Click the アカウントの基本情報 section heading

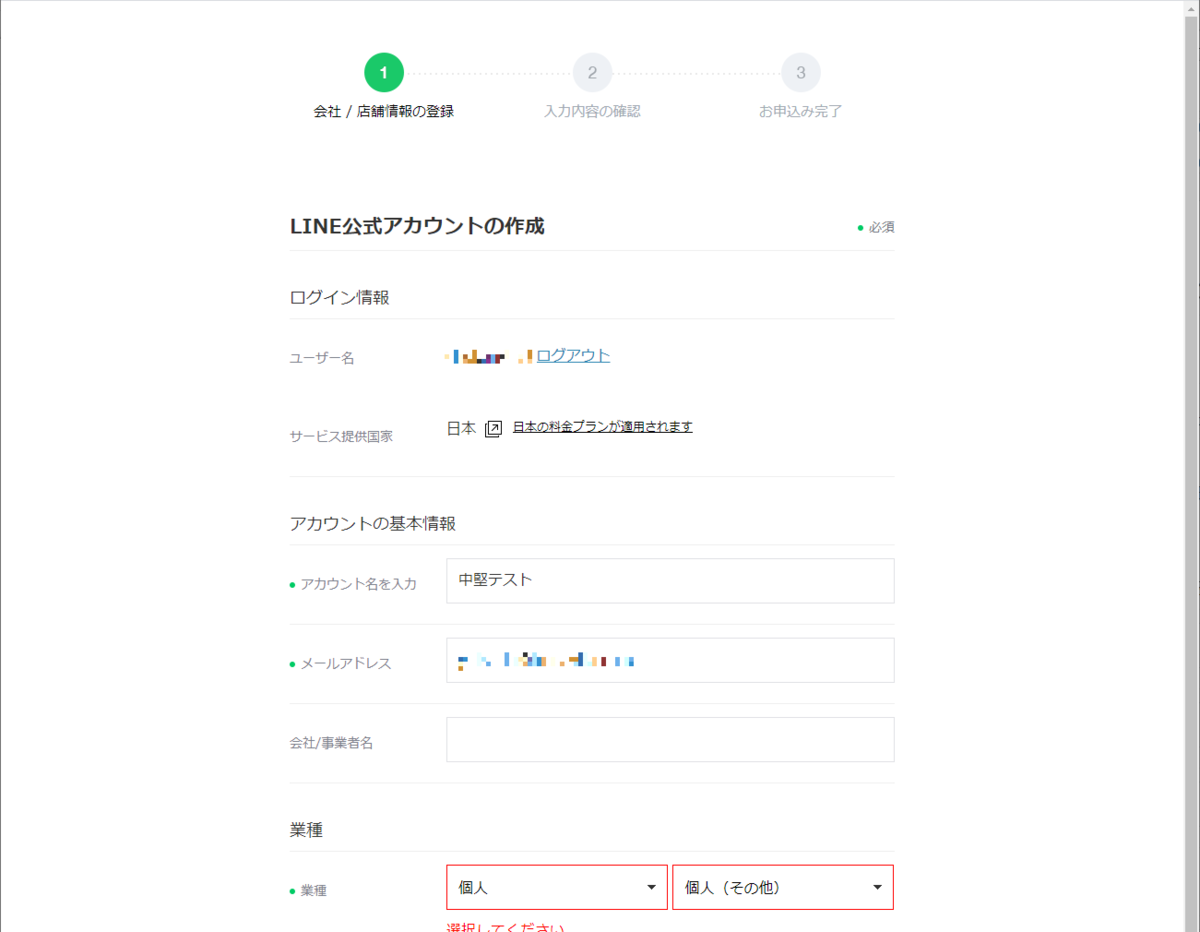point(373,523)
